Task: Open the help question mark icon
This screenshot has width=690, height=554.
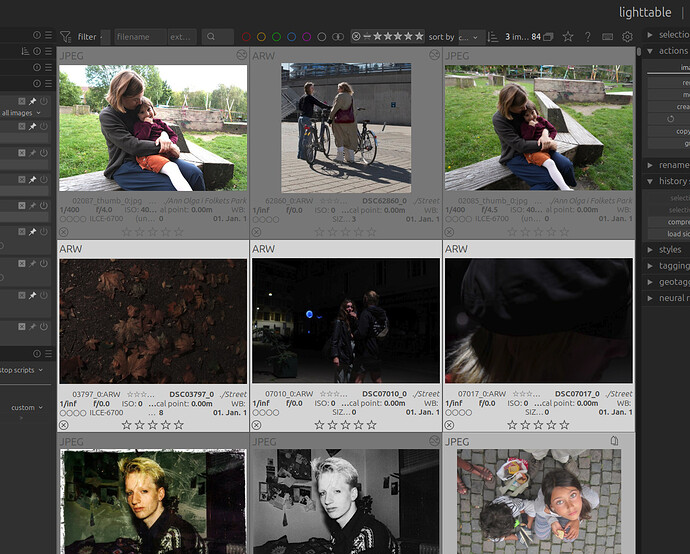Action: 587,37
